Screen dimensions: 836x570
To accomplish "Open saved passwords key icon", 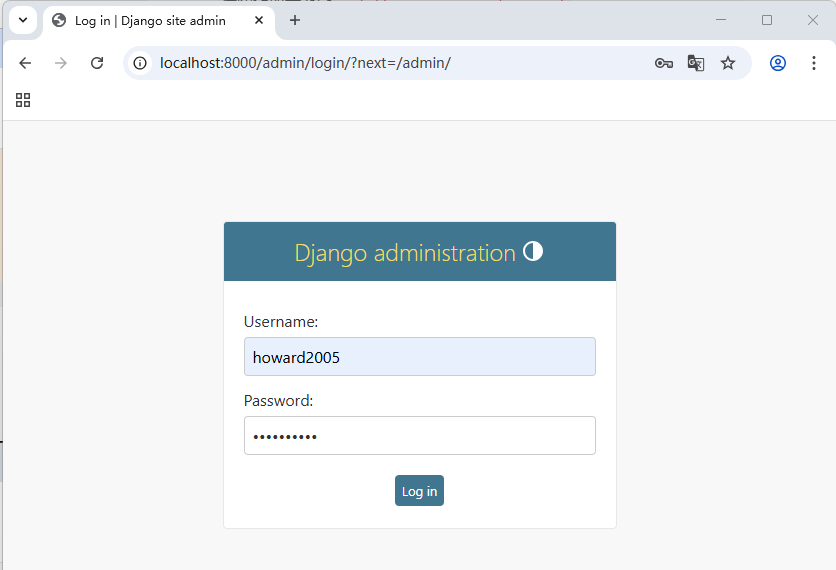I will [664, 63].
